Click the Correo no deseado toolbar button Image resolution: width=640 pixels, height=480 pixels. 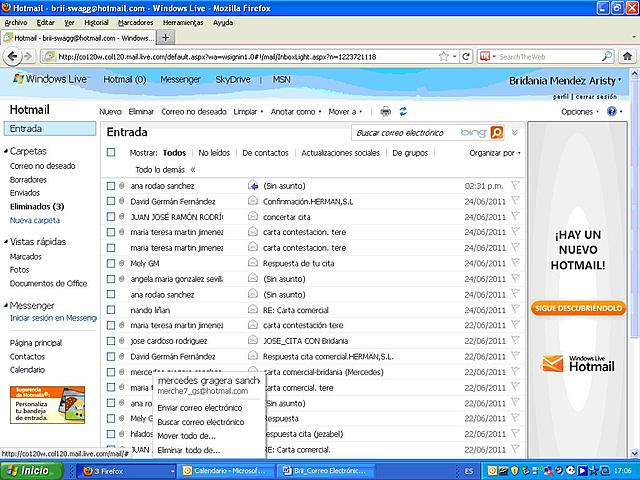[x=193, y=111]
